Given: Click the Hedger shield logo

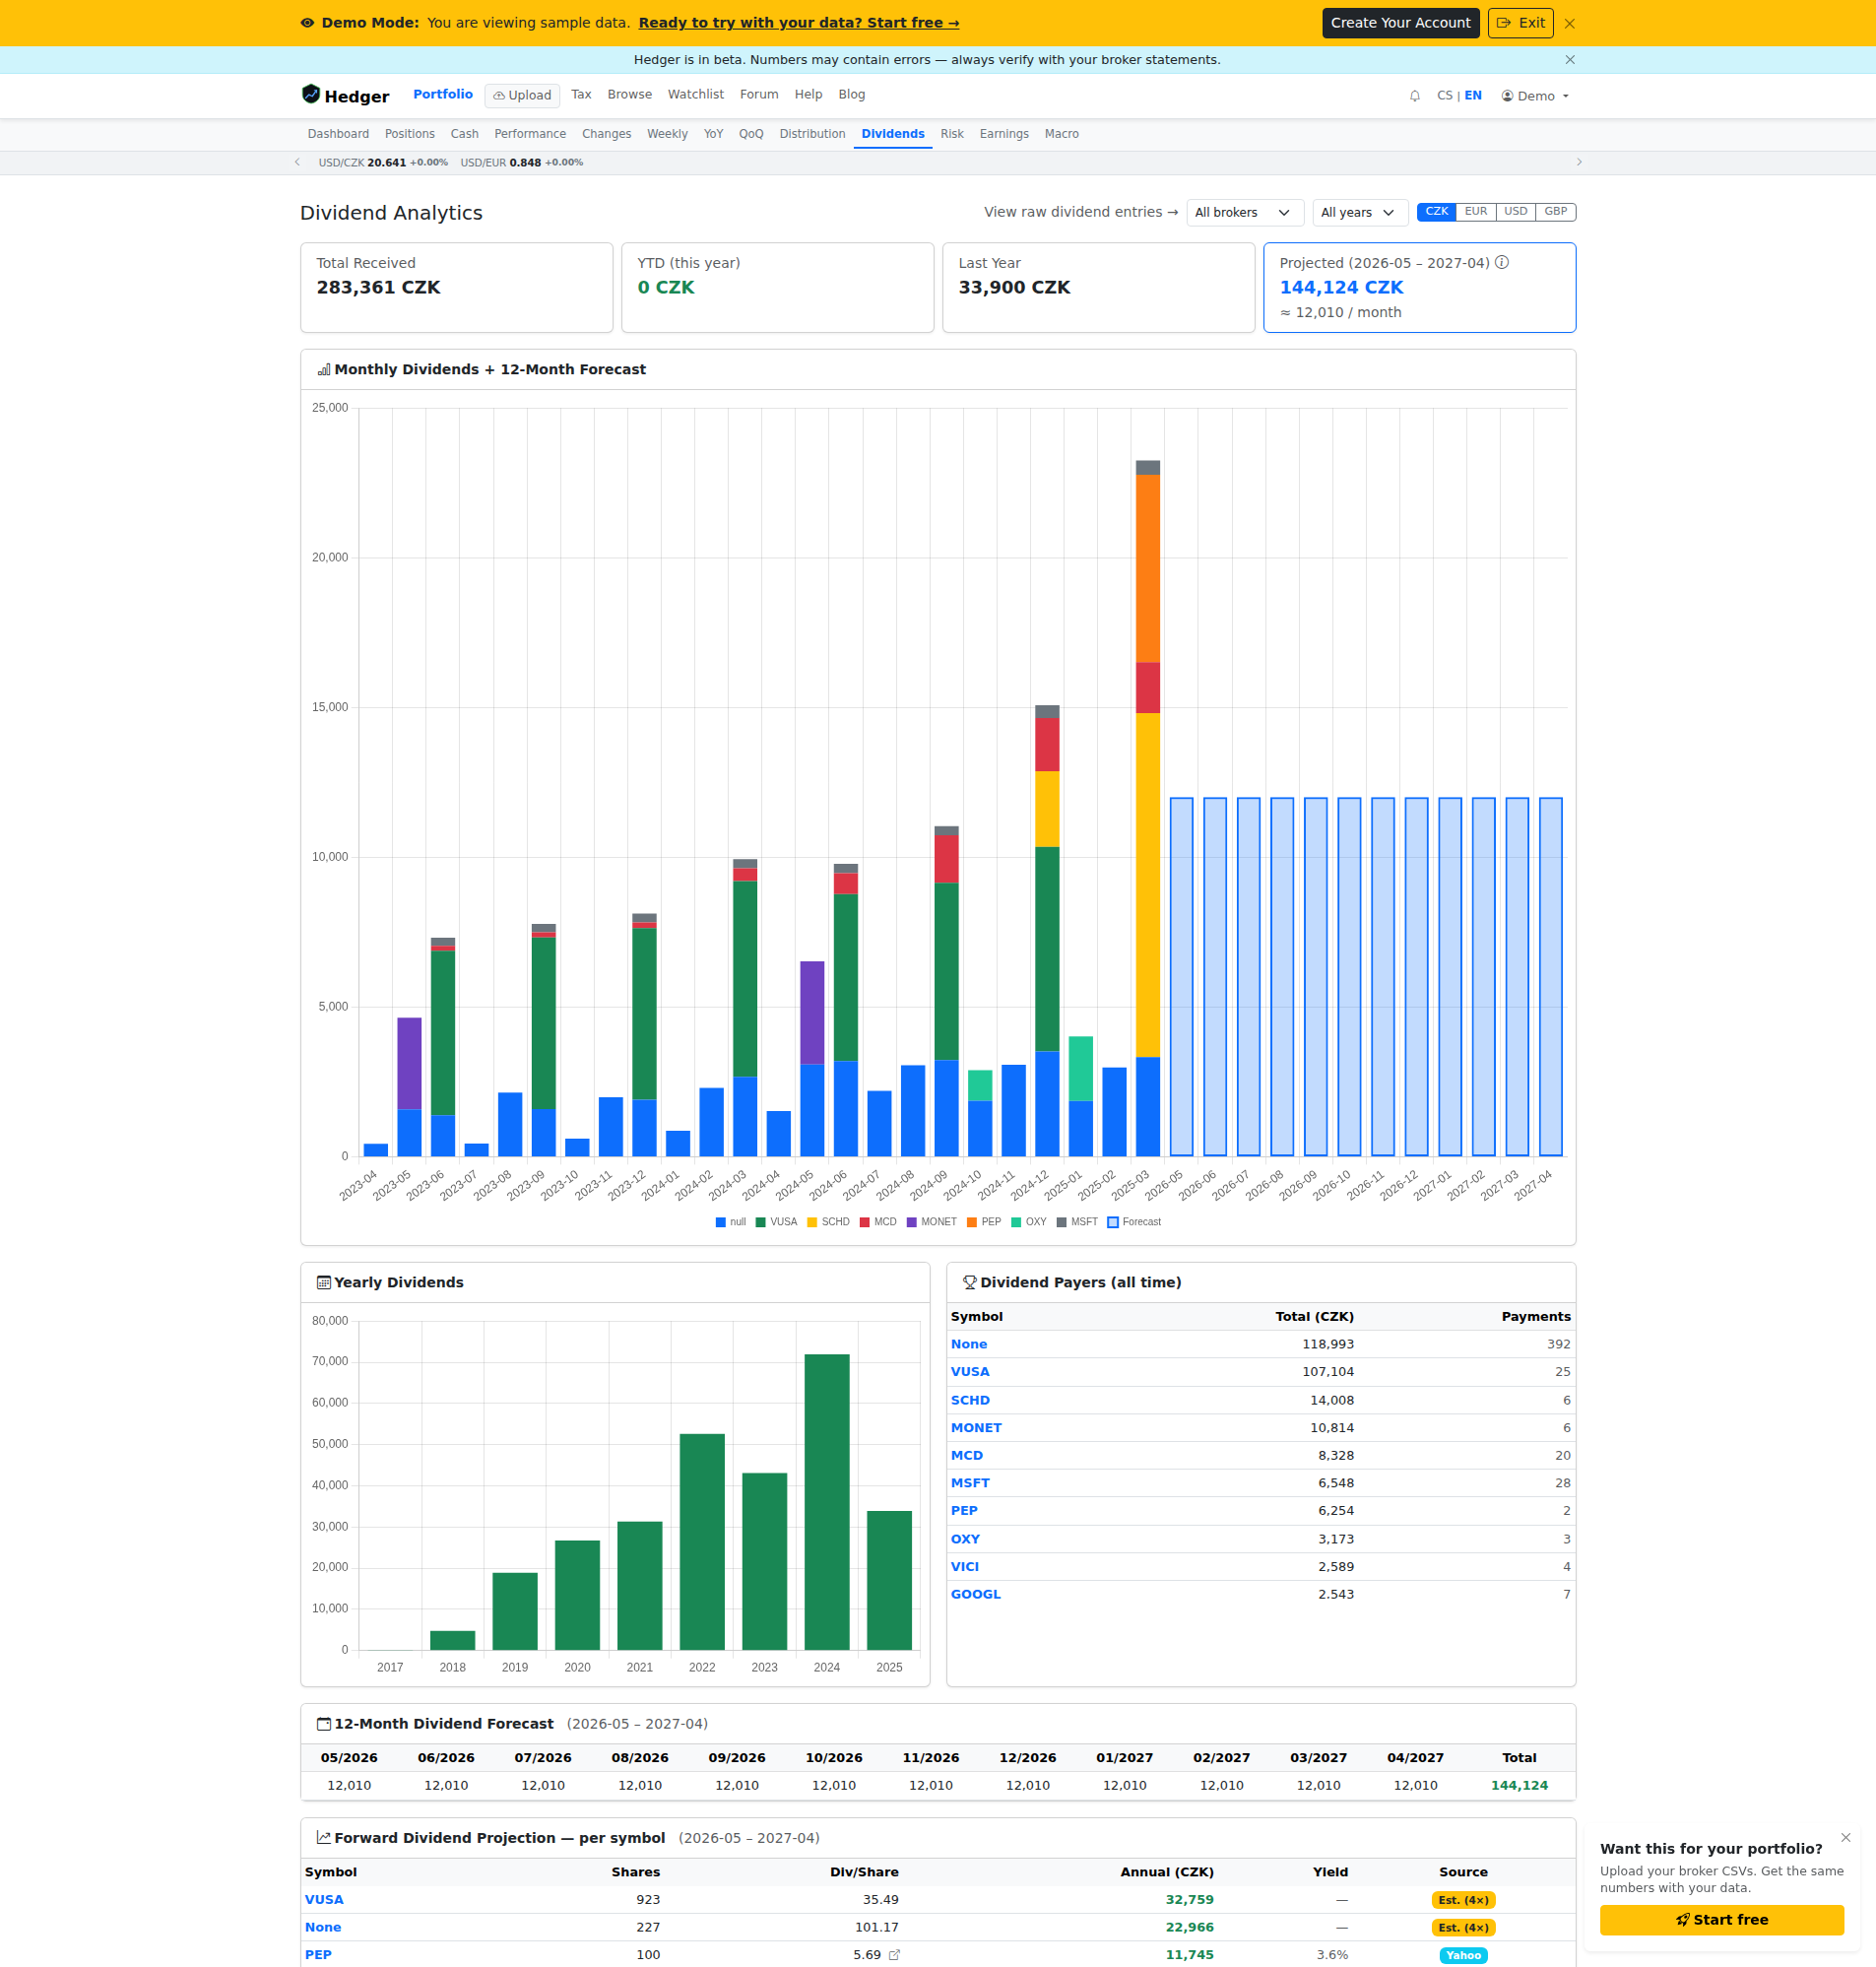Looking at the screenshot, I should click(x=311, y=95).
